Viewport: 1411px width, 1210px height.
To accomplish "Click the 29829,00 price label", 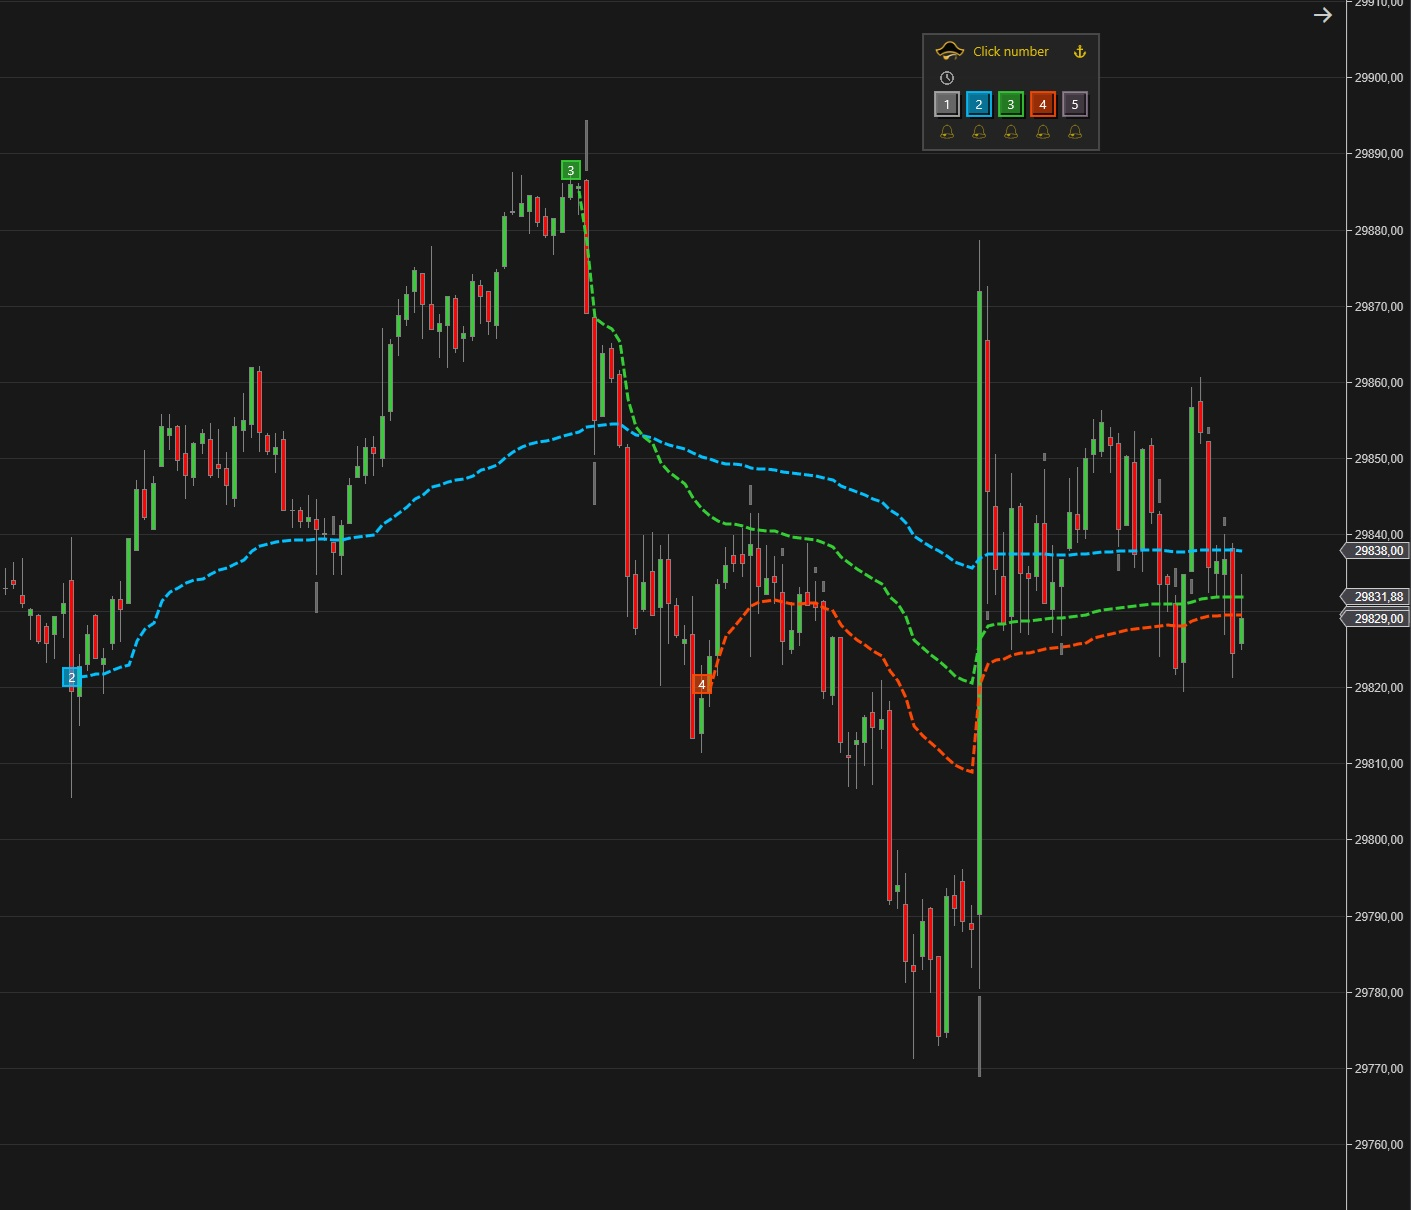I will tap(1375, 619).
